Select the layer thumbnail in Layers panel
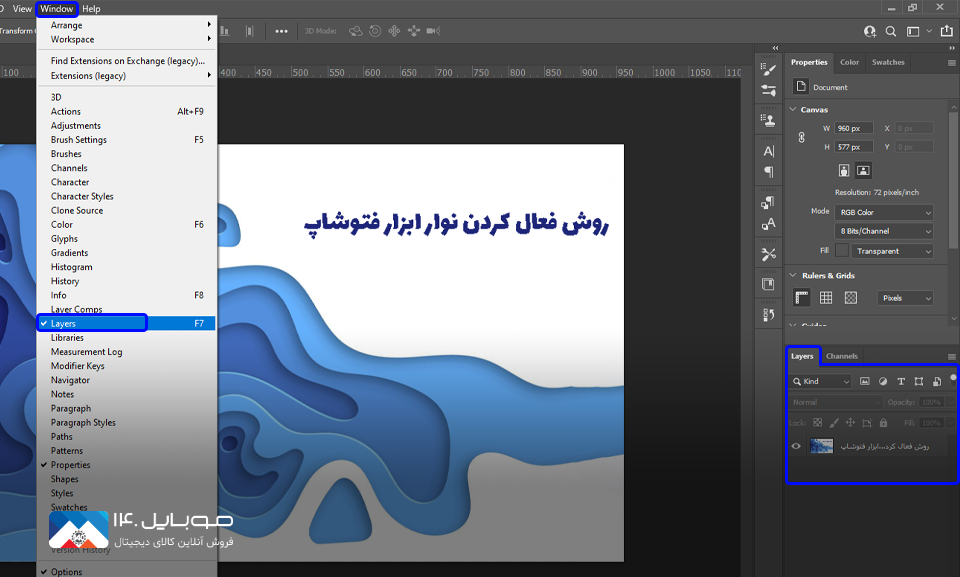The height and width of the screenshot is (577, 960). (821, 446)
